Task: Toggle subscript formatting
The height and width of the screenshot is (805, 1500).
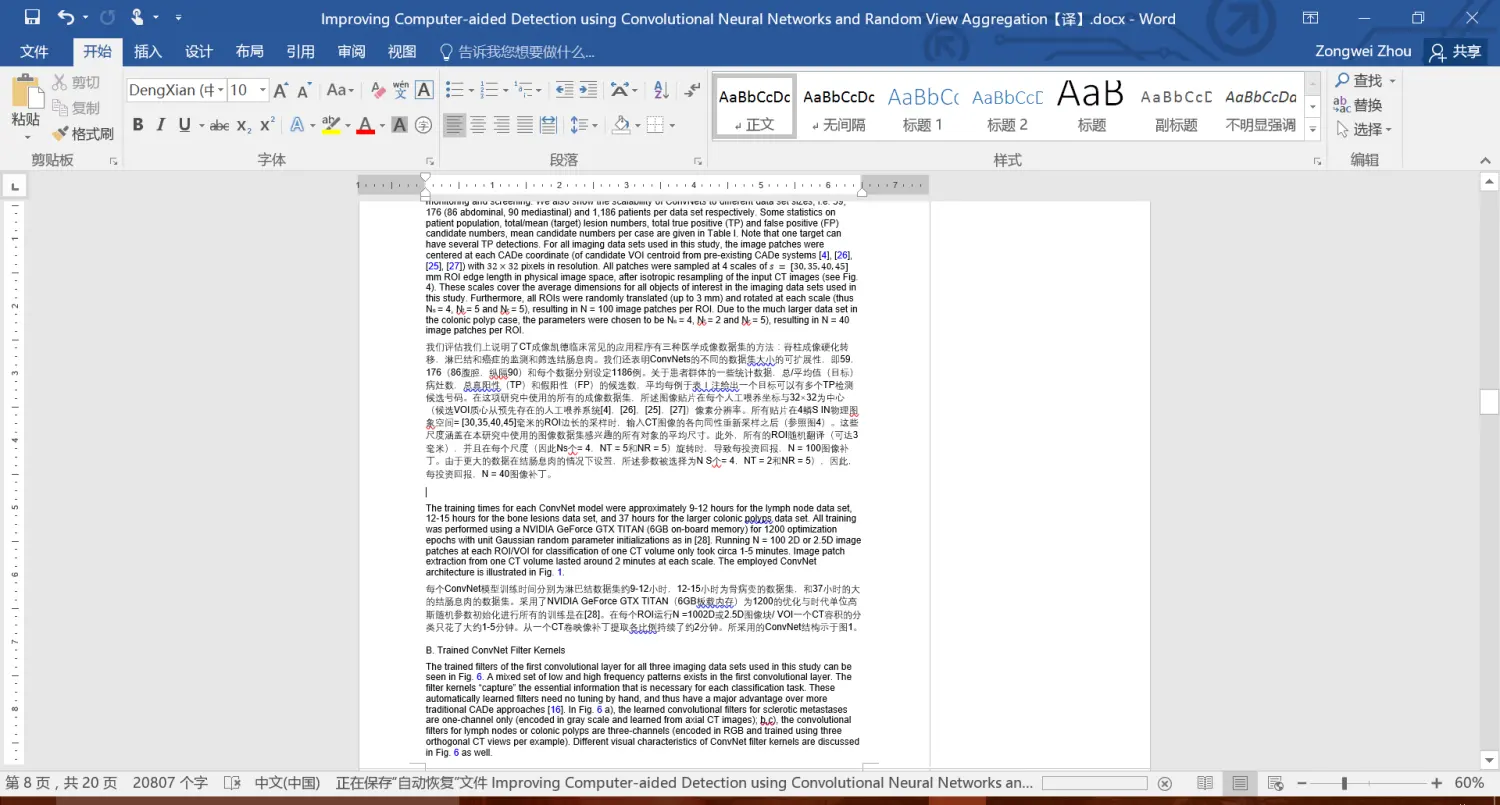Action: (244, 125)
